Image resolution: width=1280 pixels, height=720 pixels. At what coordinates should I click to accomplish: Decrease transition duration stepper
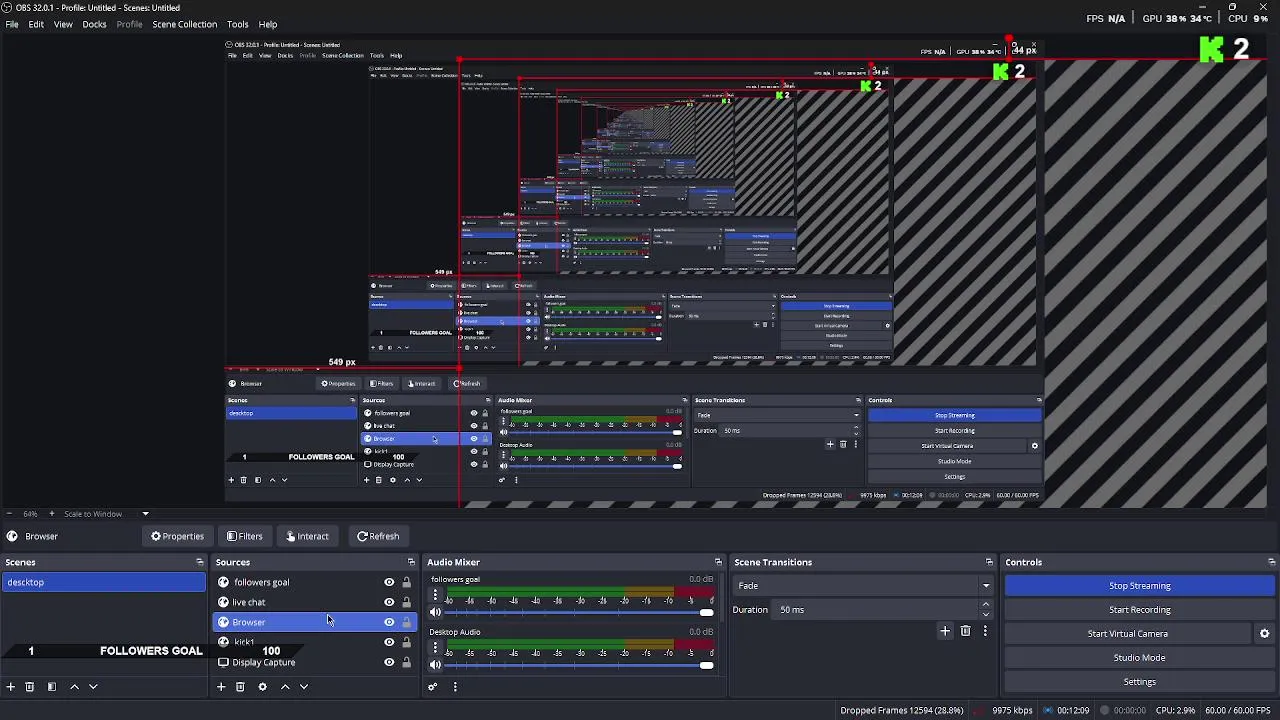(986, 614)
